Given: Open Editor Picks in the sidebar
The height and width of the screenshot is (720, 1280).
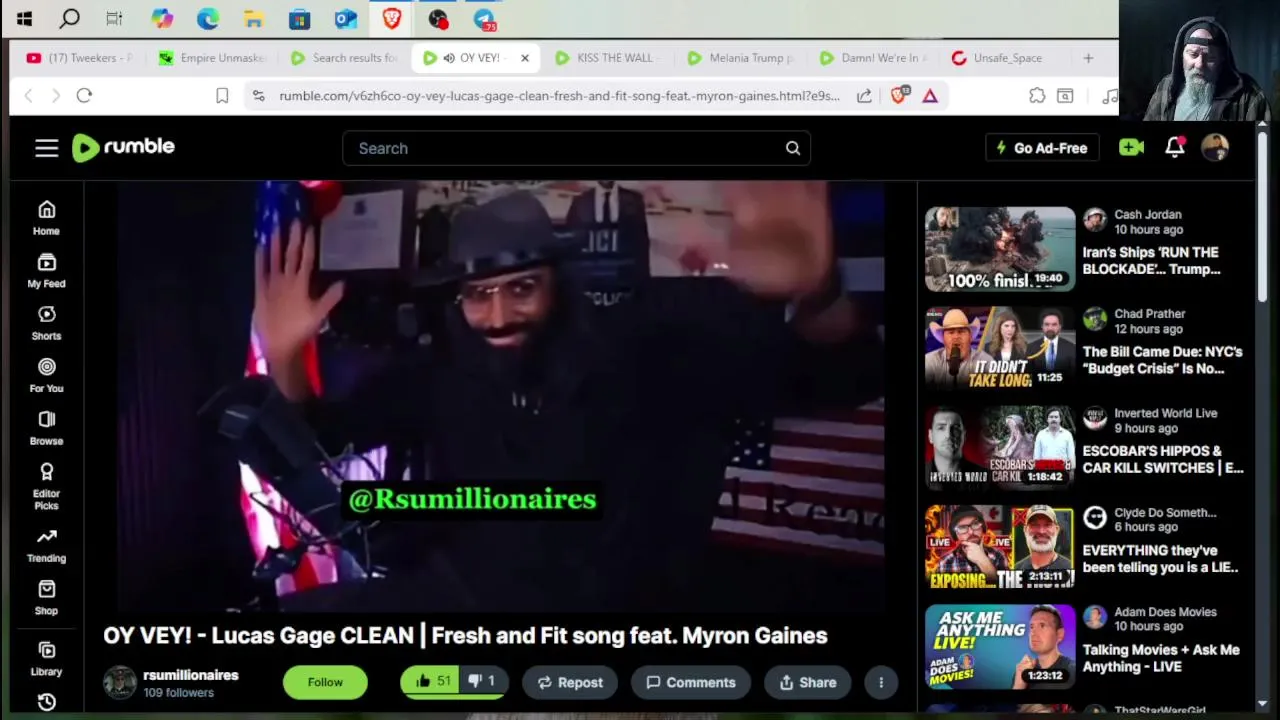Looking at the screenshot, I should (46, 487).
